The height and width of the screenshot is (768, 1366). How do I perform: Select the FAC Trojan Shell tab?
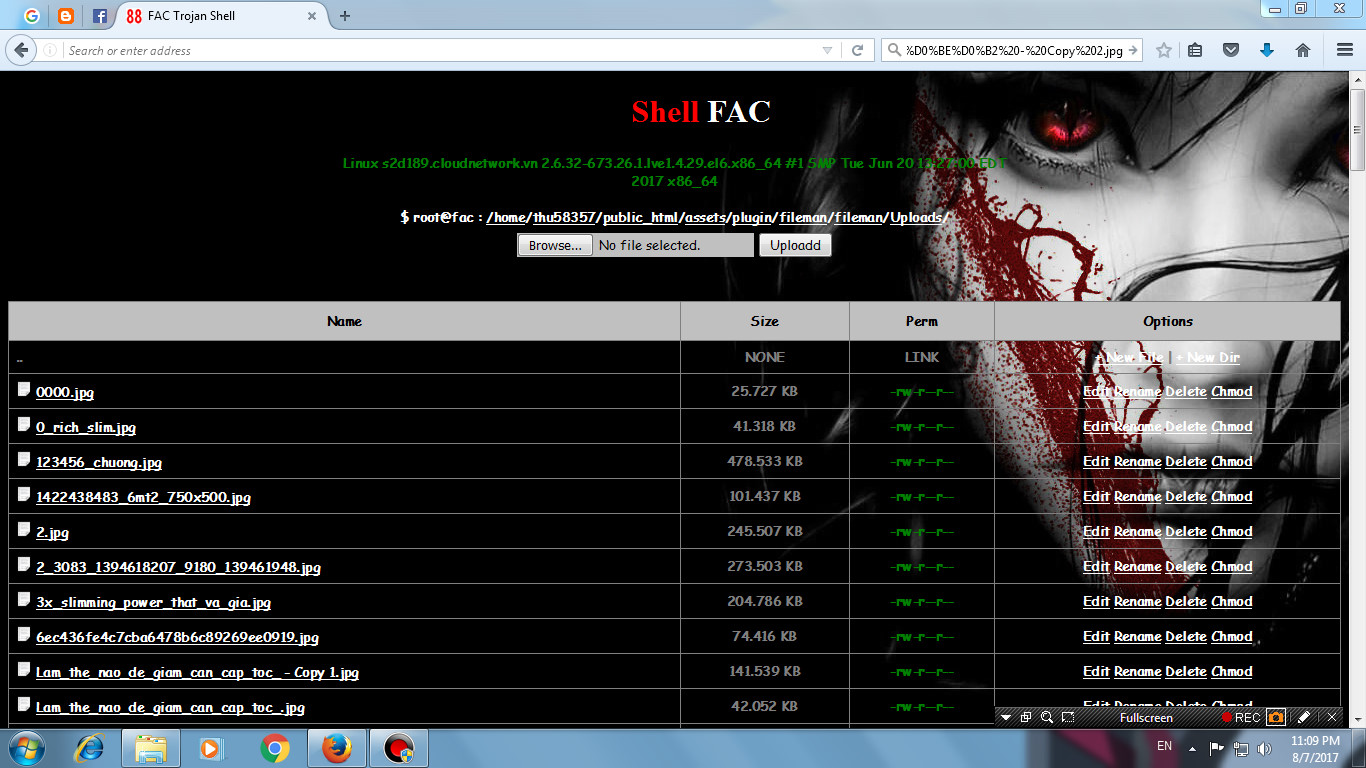click(x=222, y=16)
